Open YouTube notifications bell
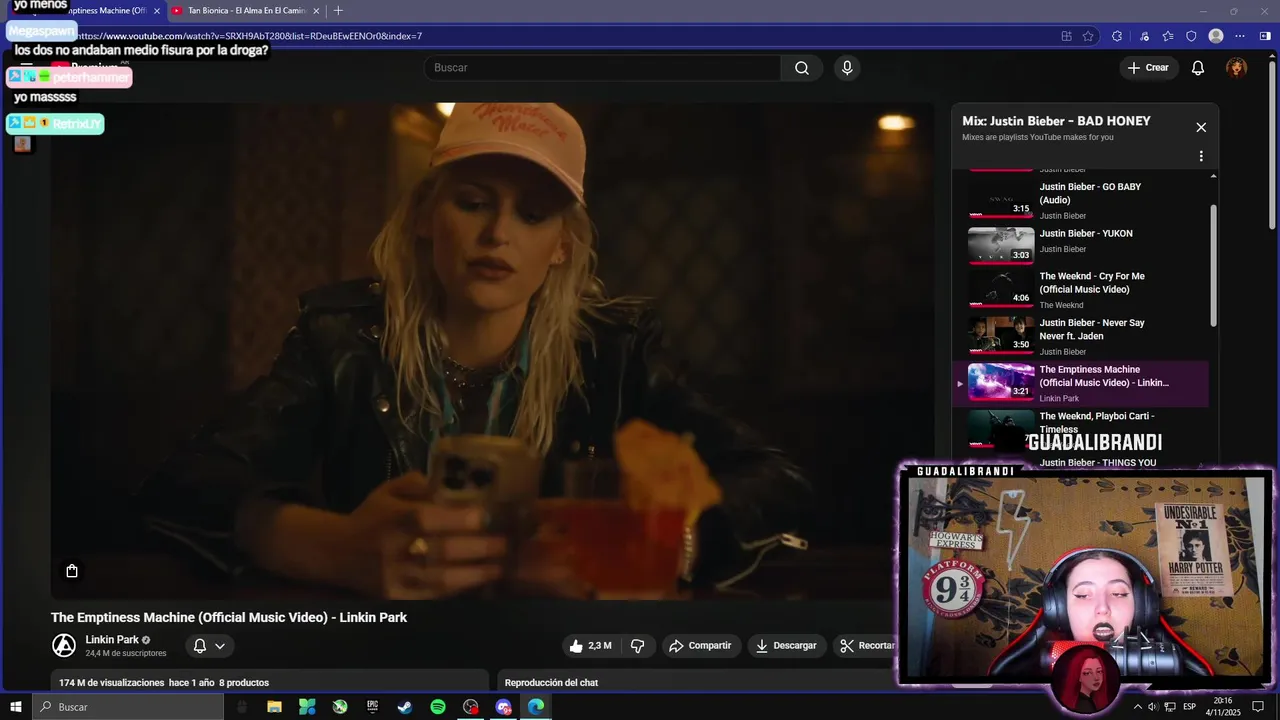1280x720 pixels. (x=1197, y=68)
